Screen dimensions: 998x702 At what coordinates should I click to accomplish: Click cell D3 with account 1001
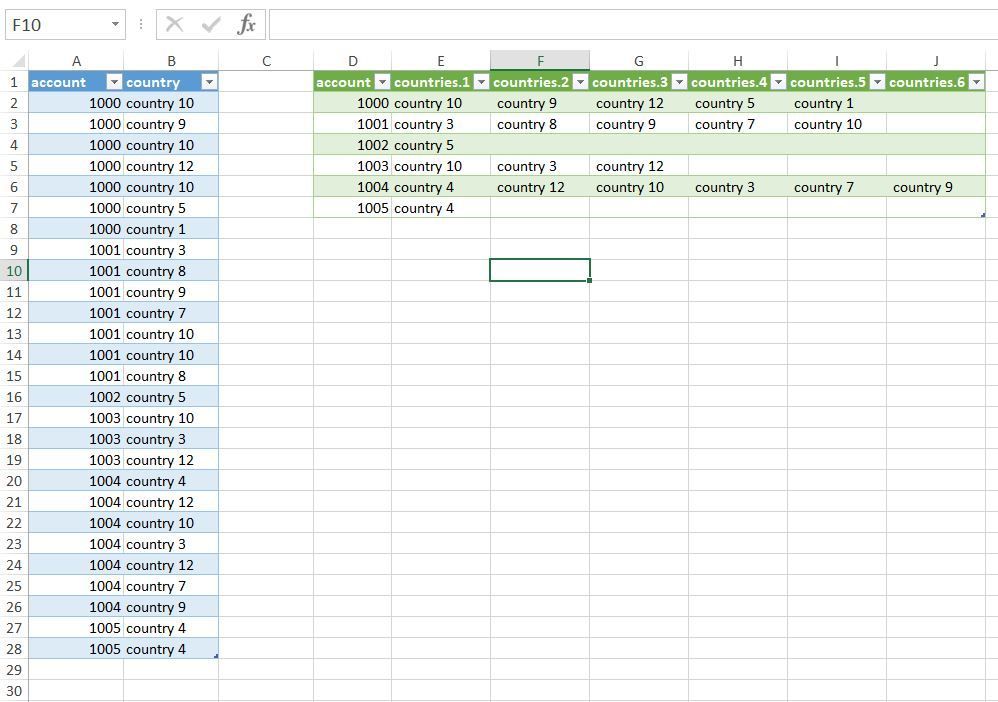point(353,124)
